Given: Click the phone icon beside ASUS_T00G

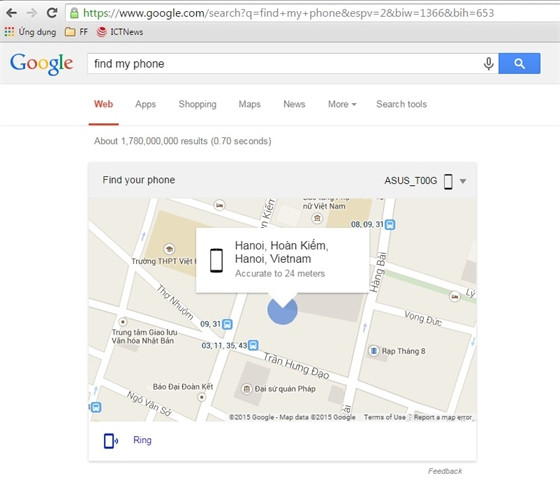Looking at the screenshot, I should pyautogui.click(x=448, y=181).
